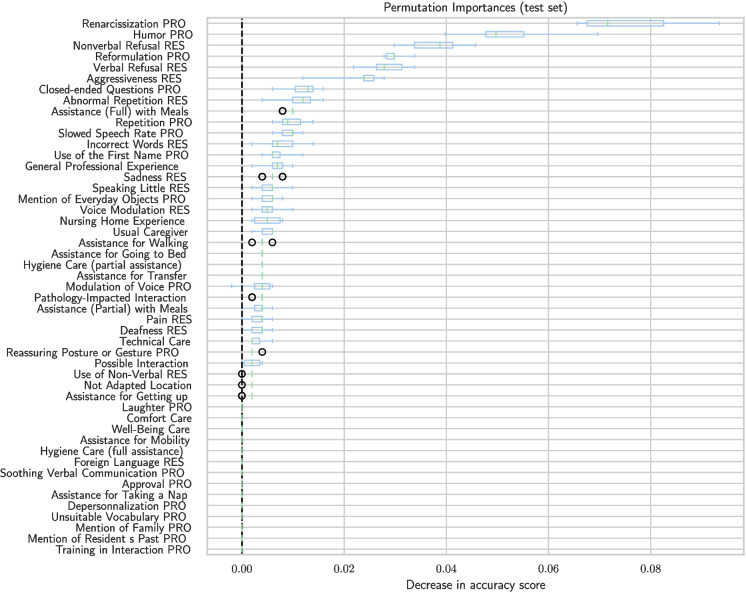The height and width of the screenshot is (592, 746).
Task: Click the 0.02 x-axis tick label
Action: point(344,569)
